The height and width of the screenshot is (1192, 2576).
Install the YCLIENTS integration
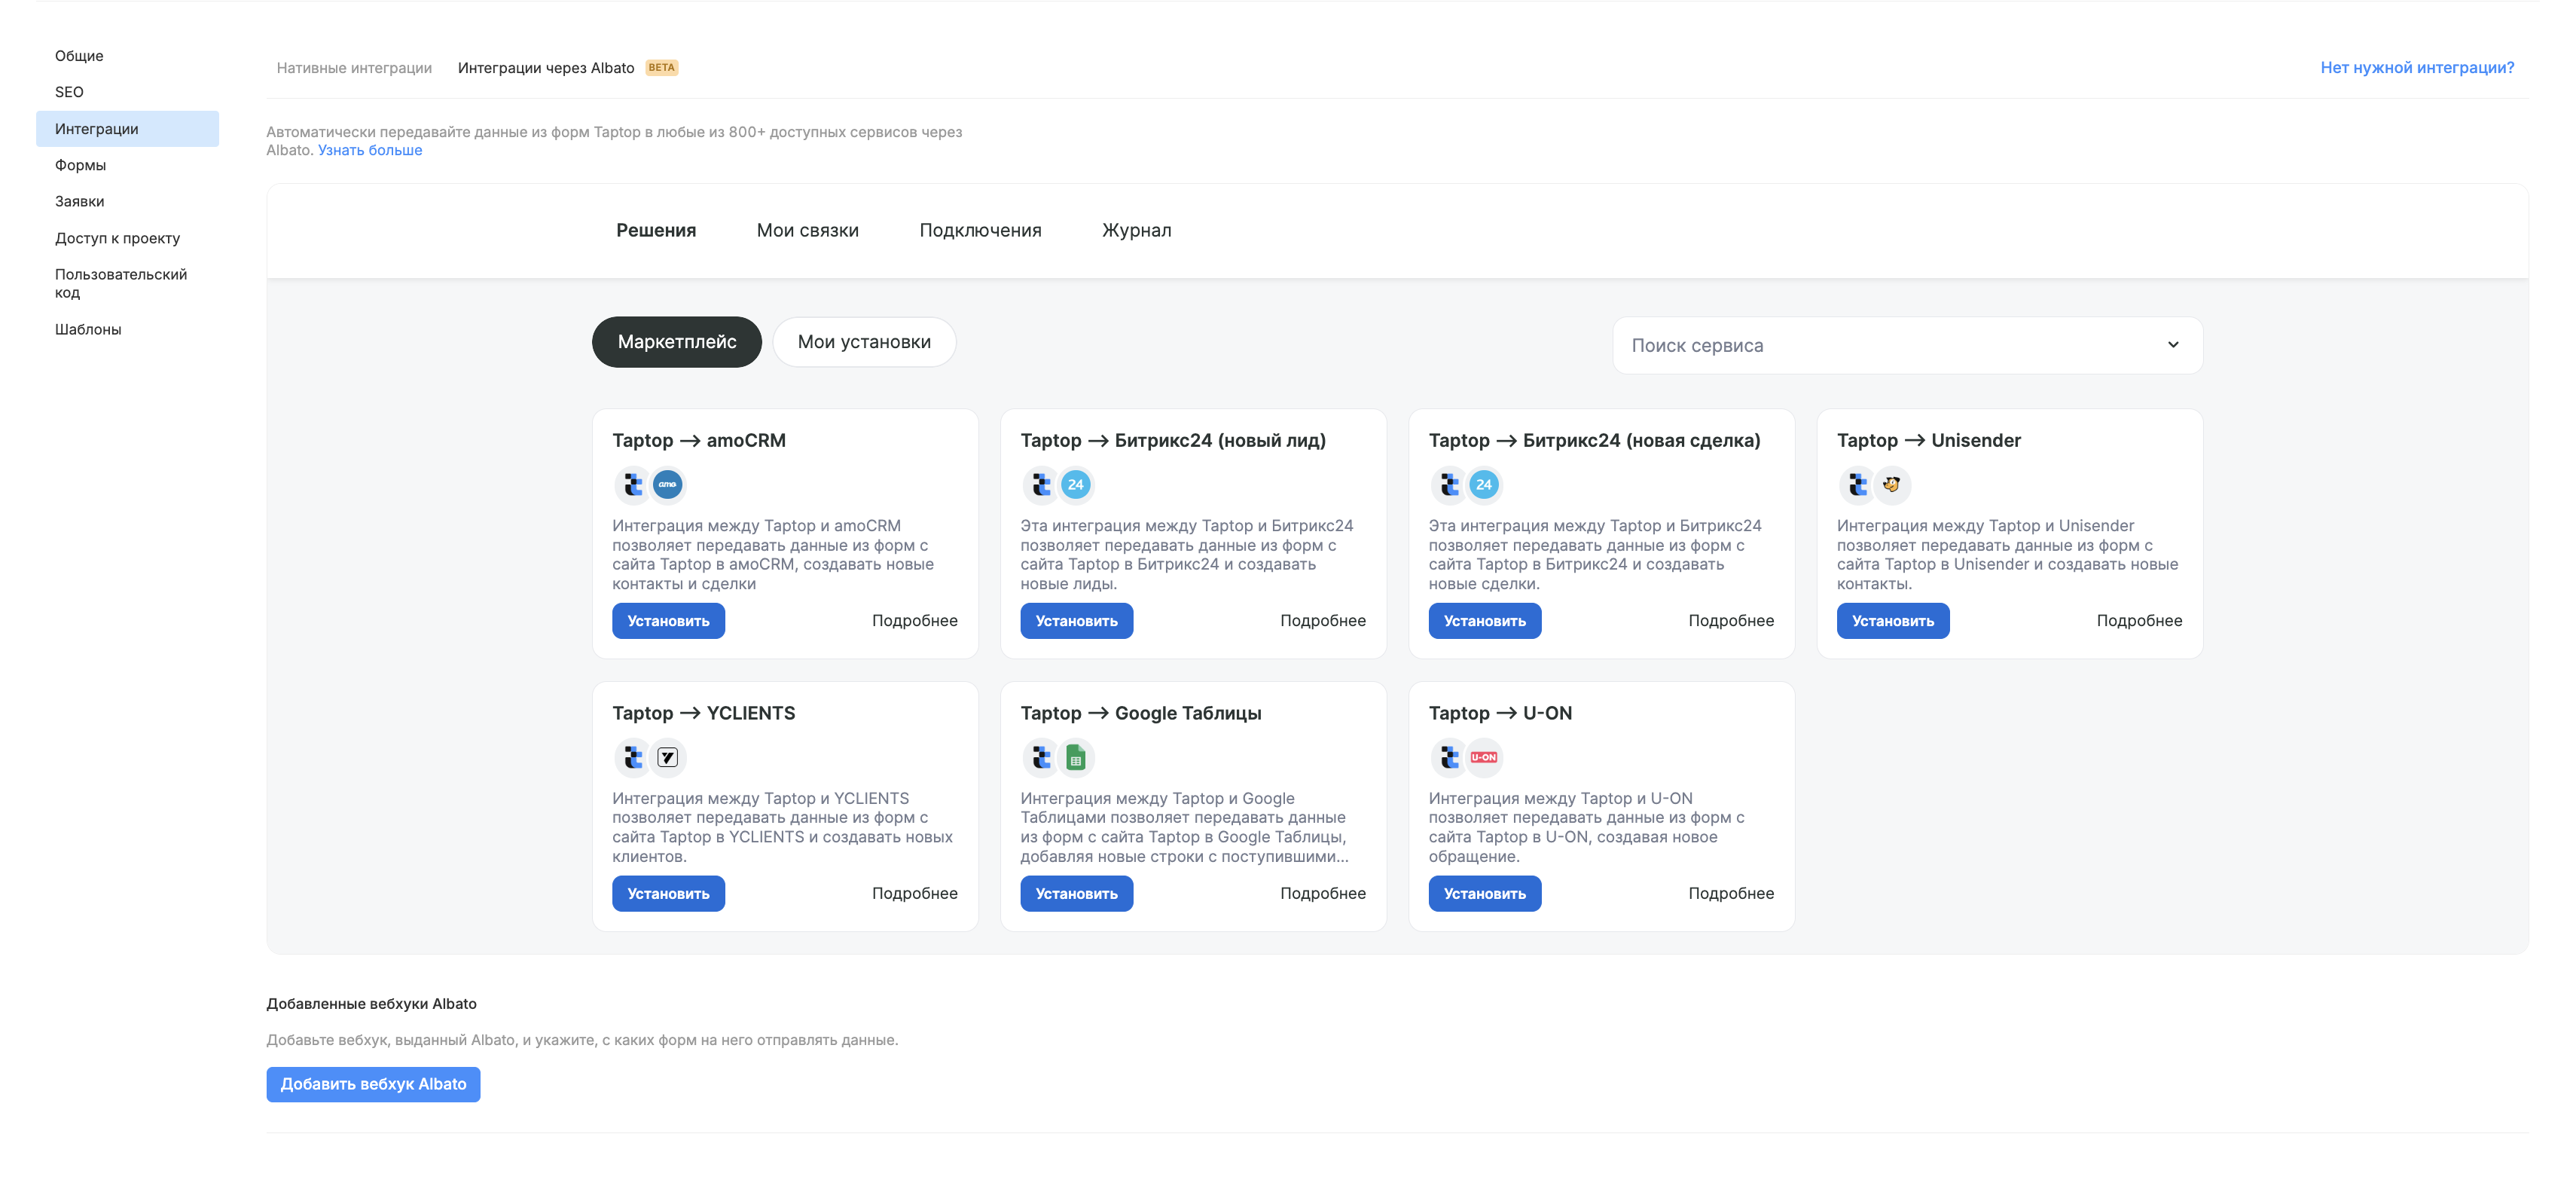pos(668,894)
